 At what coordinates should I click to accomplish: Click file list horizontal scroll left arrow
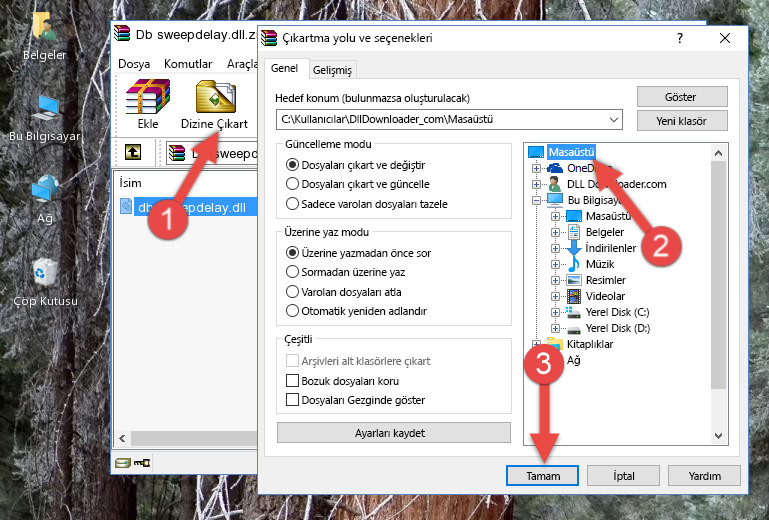[x=122, y=438]
